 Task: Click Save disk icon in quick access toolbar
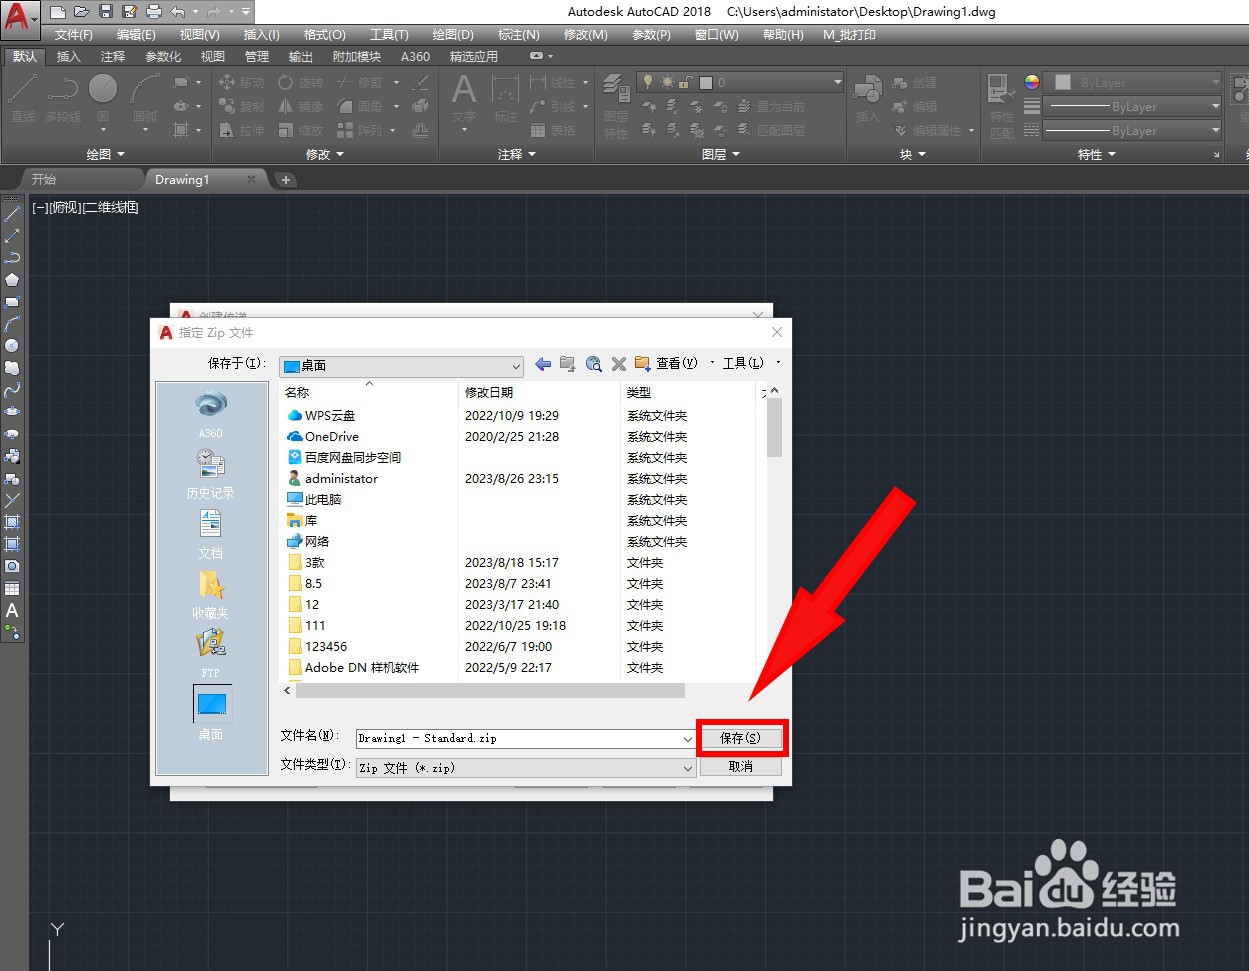coord(106,12)
